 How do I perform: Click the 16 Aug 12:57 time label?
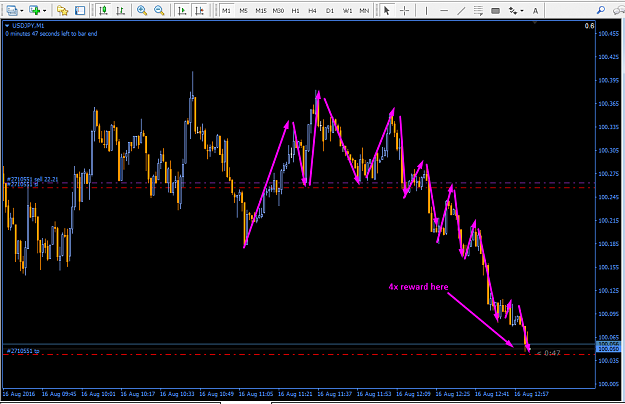click(531, 394)
